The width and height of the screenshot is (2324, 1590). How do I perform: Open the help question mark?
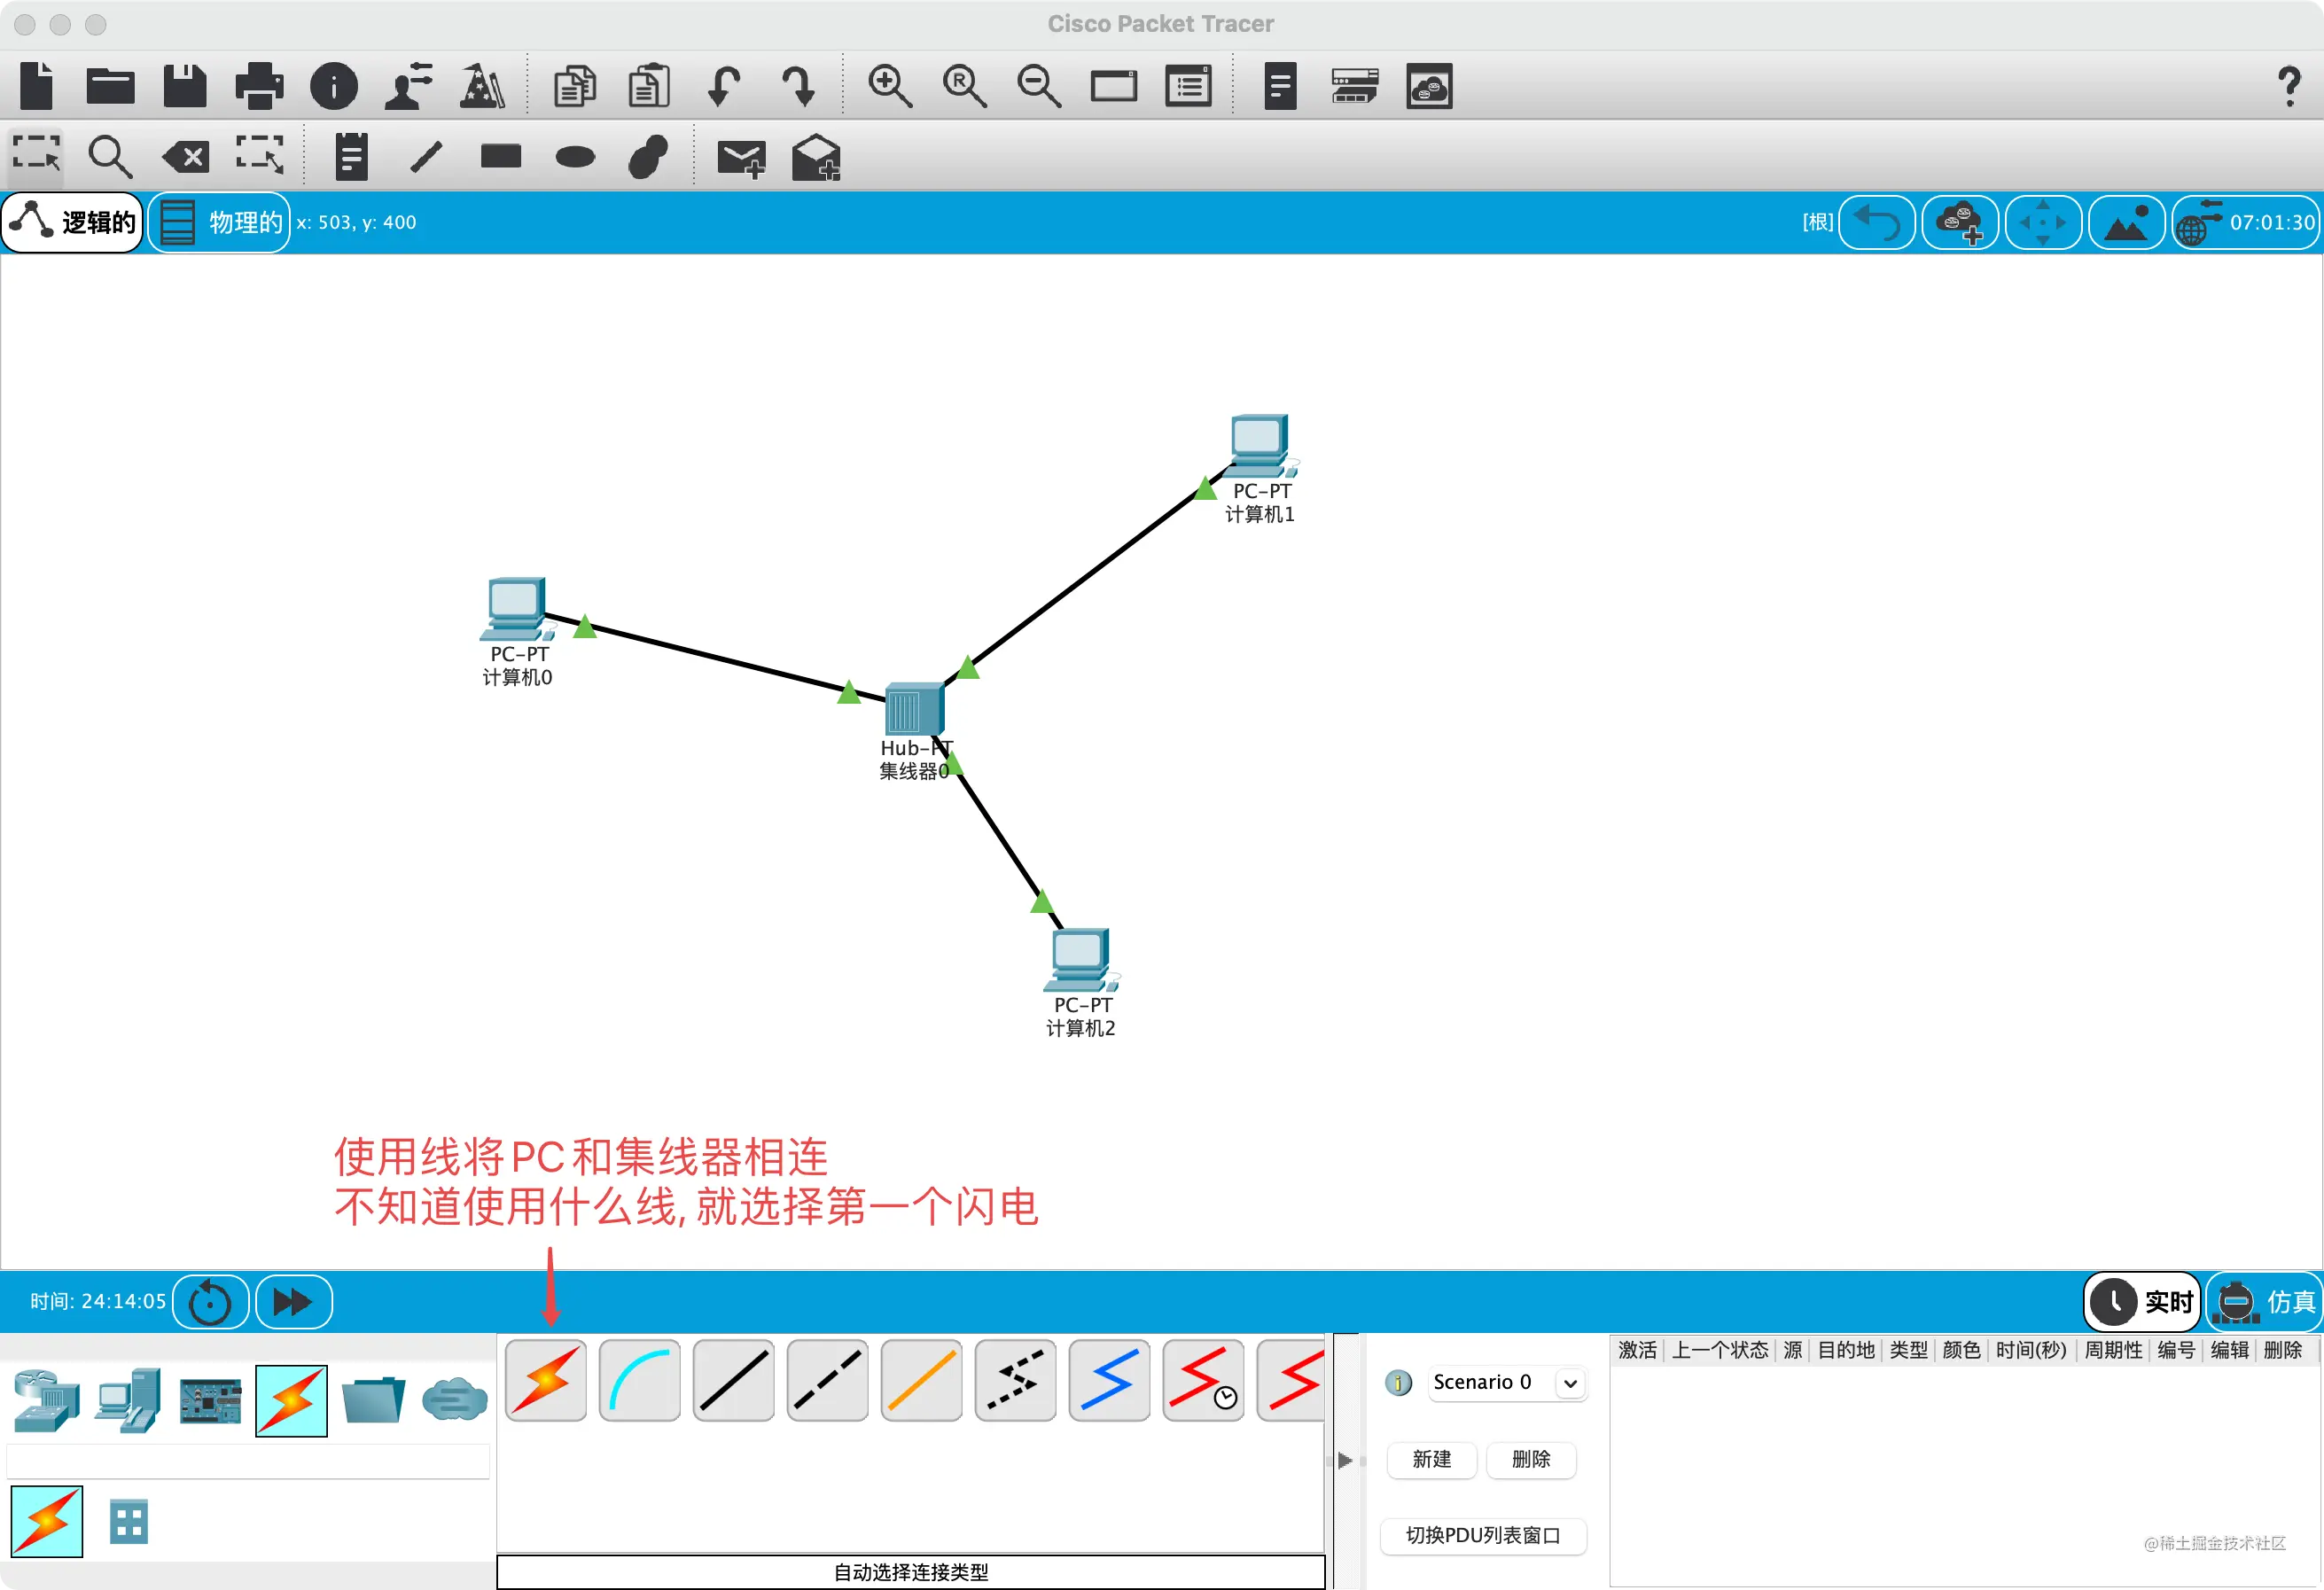[x=2289, y=86]
